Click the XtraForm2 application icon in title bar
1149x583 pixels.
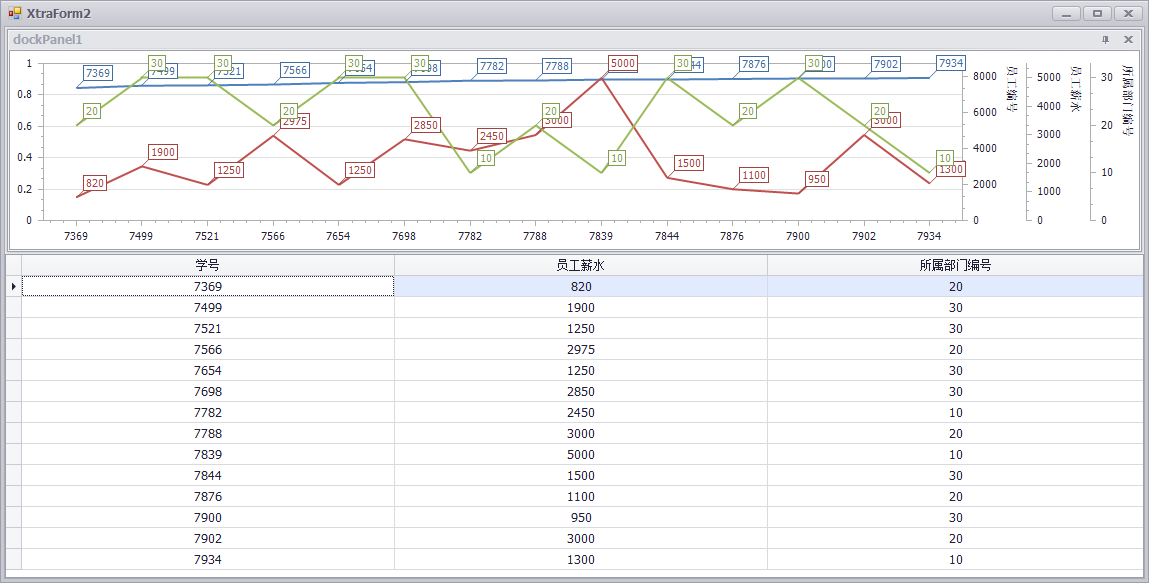pos(15,13)
